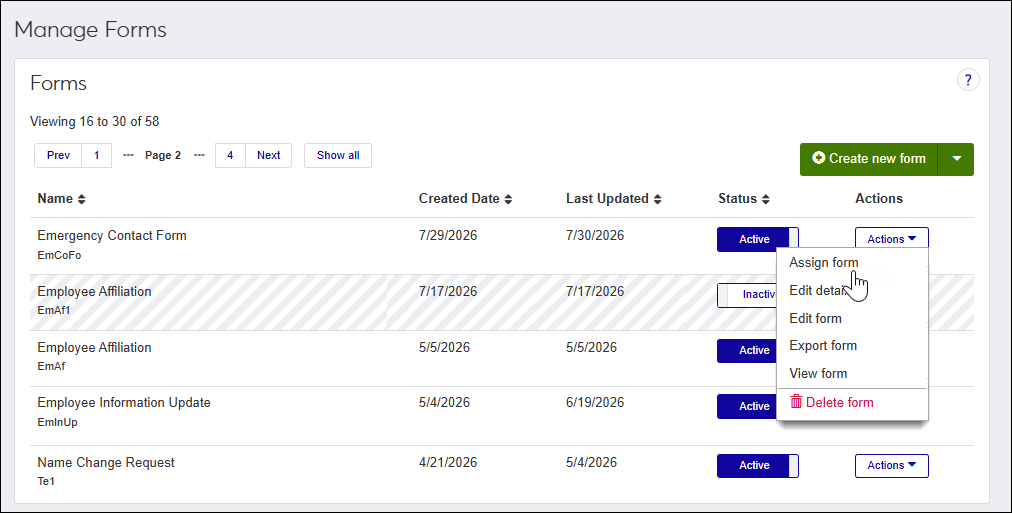Click the Te1 form code text
Image resolution: width=1012 pixels, height=513 pixels.
click(x=46, y=481)
